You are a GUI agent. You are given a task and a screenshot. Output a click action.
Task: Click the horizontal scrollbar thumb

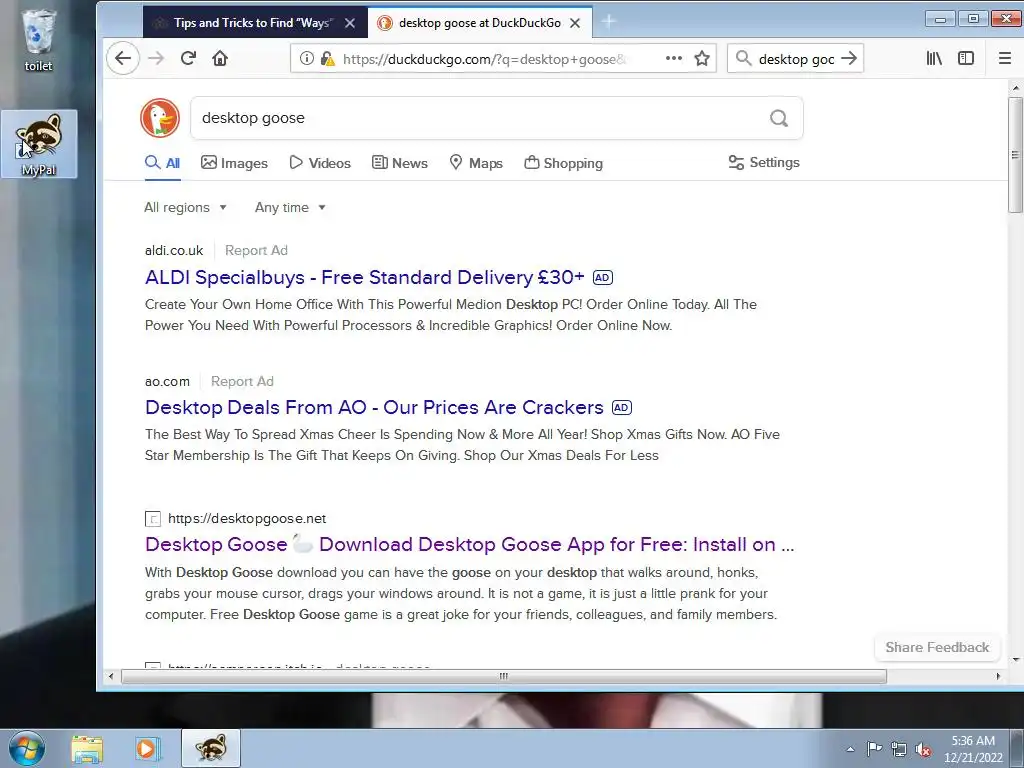click(x=504, y=676)
